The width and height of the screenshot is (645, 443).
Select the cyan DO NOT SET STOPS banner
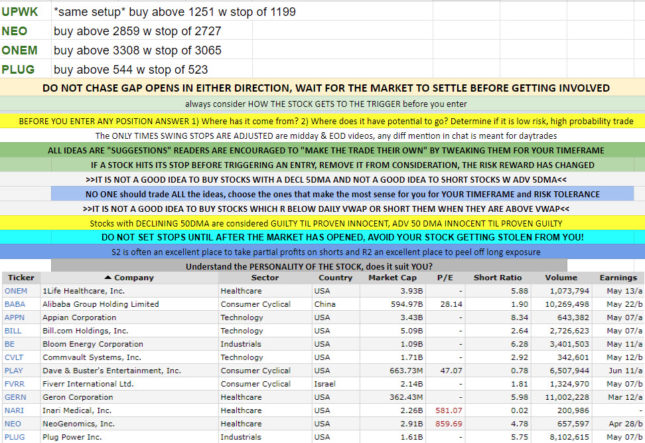(322, 238)
